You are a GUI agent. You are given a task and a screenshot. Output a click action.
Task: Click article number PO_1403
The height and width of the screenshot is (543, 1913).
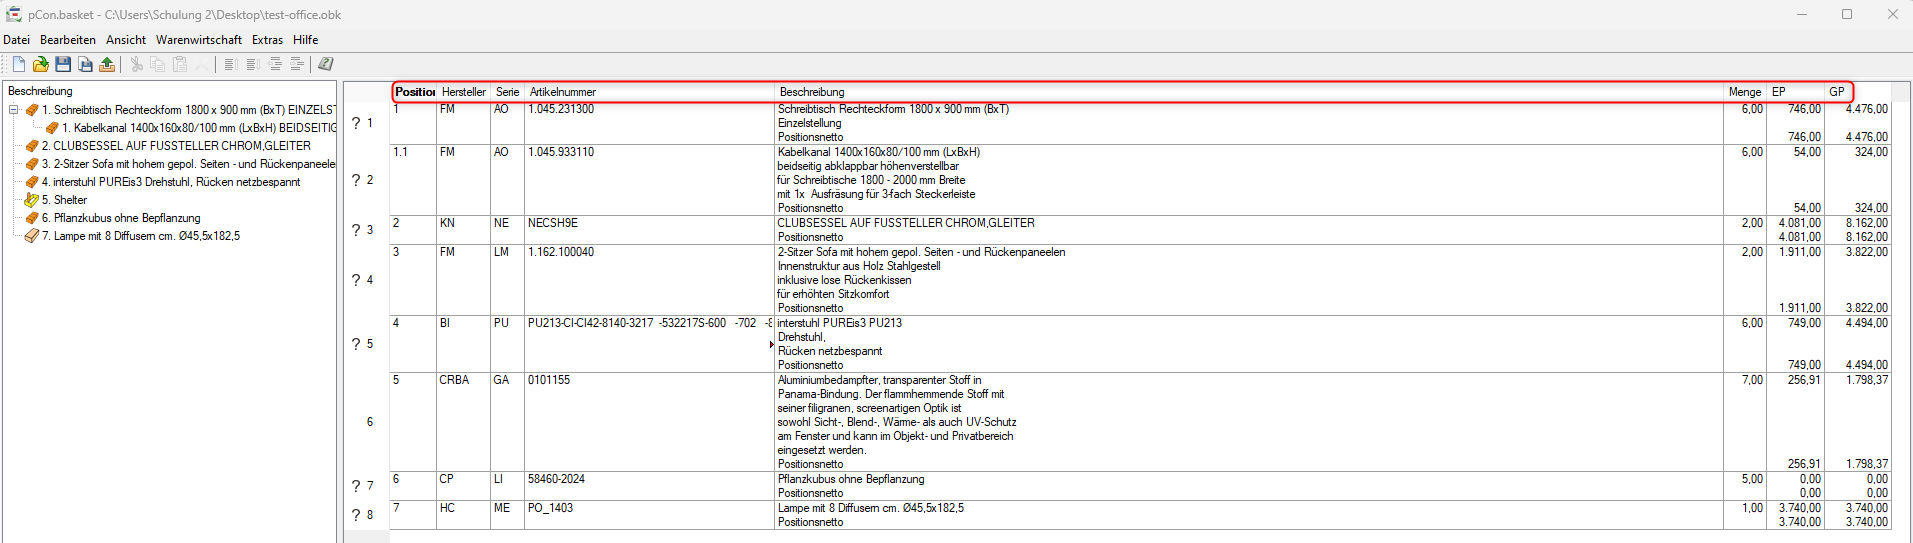pyautogui.click(x=551, y=508)
